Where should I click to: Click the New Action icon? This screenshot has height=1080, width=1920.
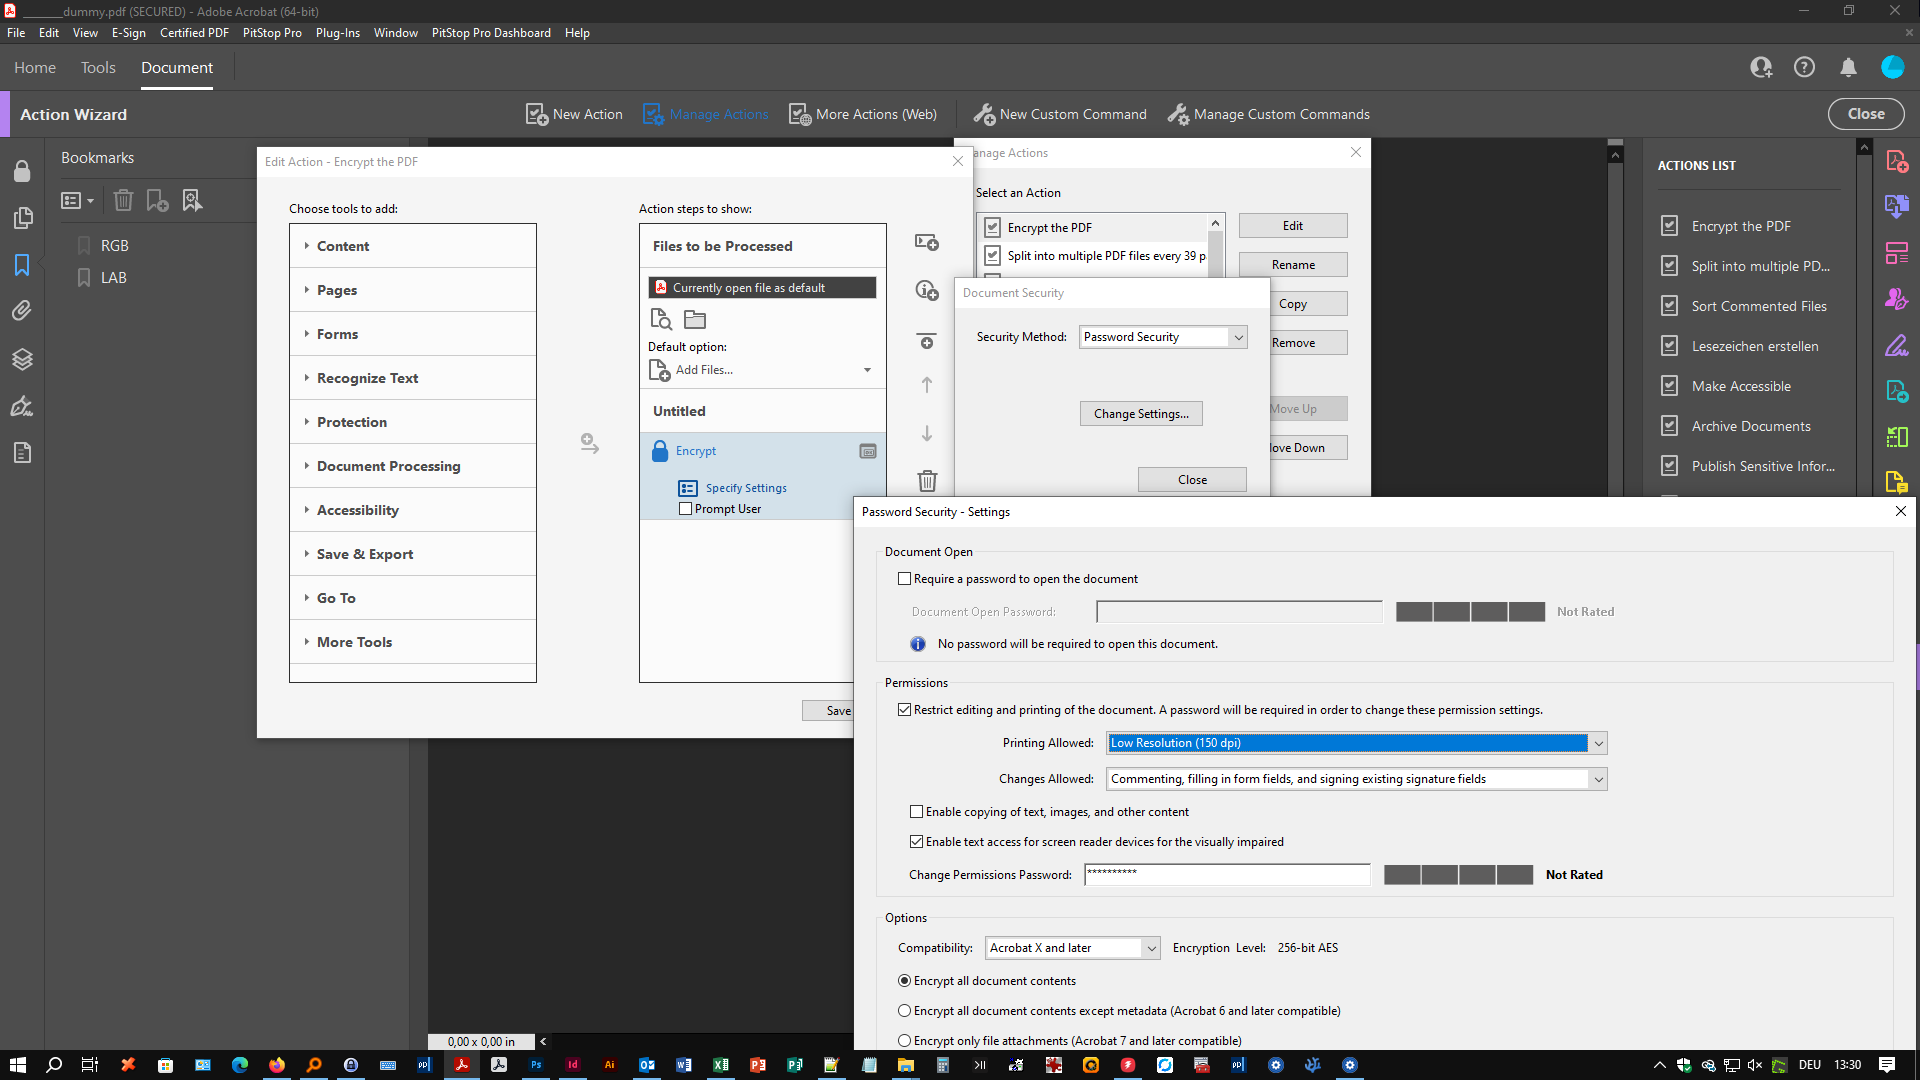click(x=537, y=114)
